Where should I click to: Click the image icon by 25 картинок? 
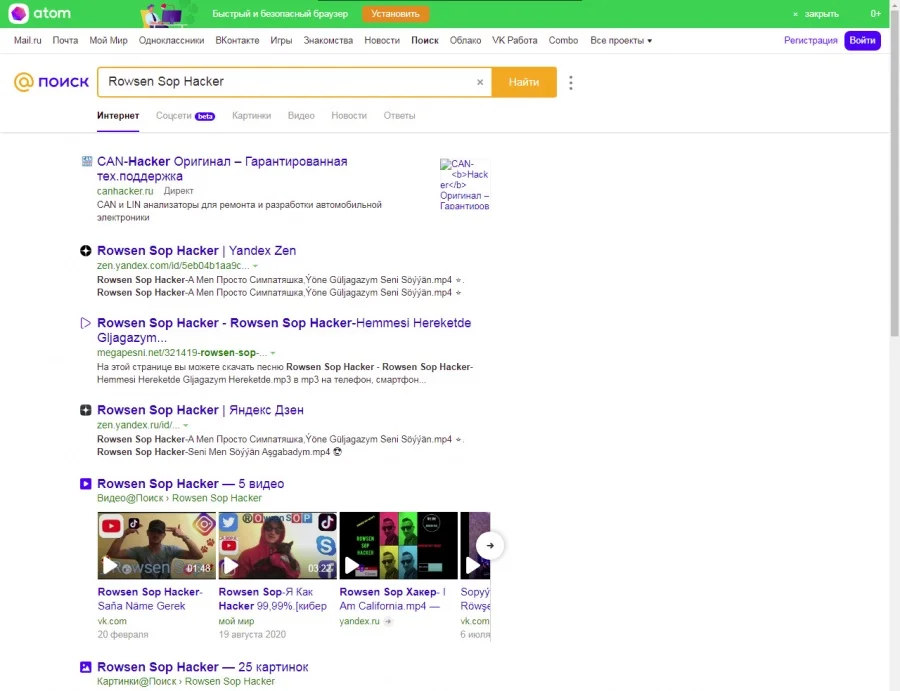point(86,667)
